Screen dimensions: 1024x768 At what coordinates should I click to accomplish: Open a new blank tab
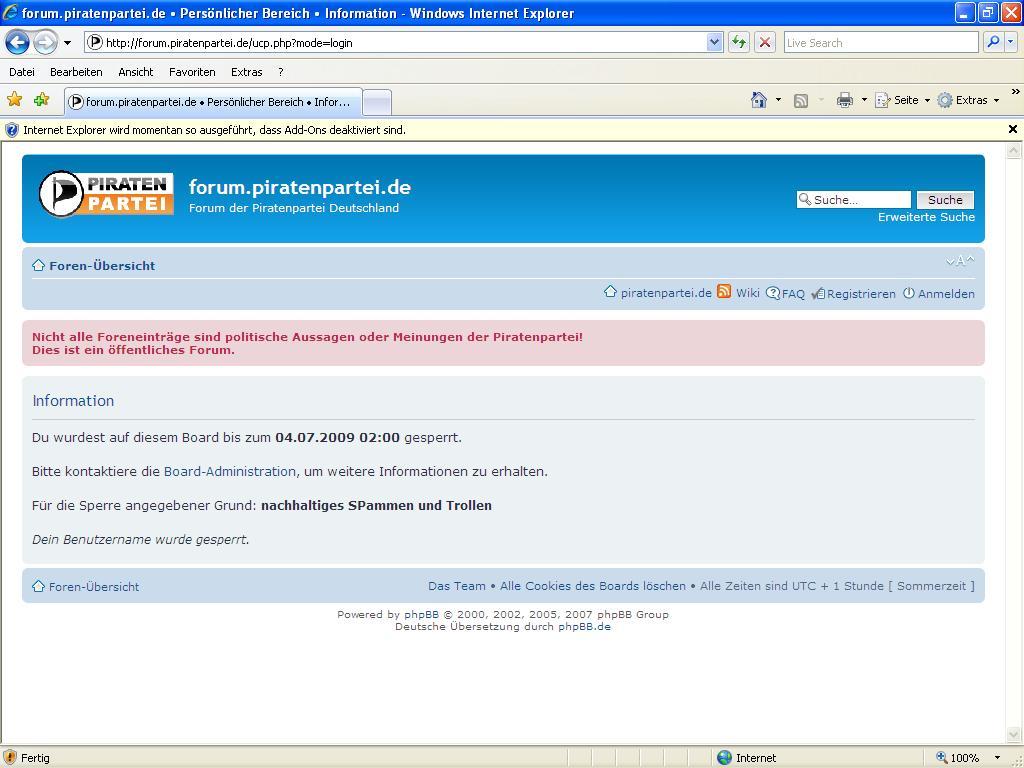click(x=377, y=103)
